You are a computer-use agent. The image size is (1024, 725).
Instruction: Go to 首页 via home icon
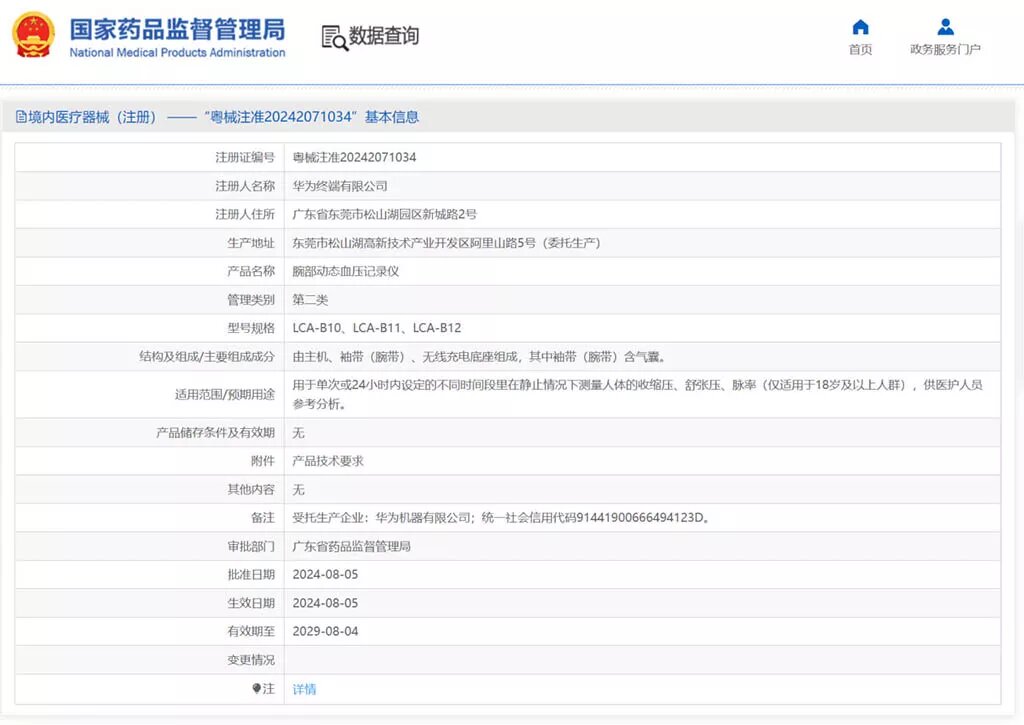[x=861, y=27]
